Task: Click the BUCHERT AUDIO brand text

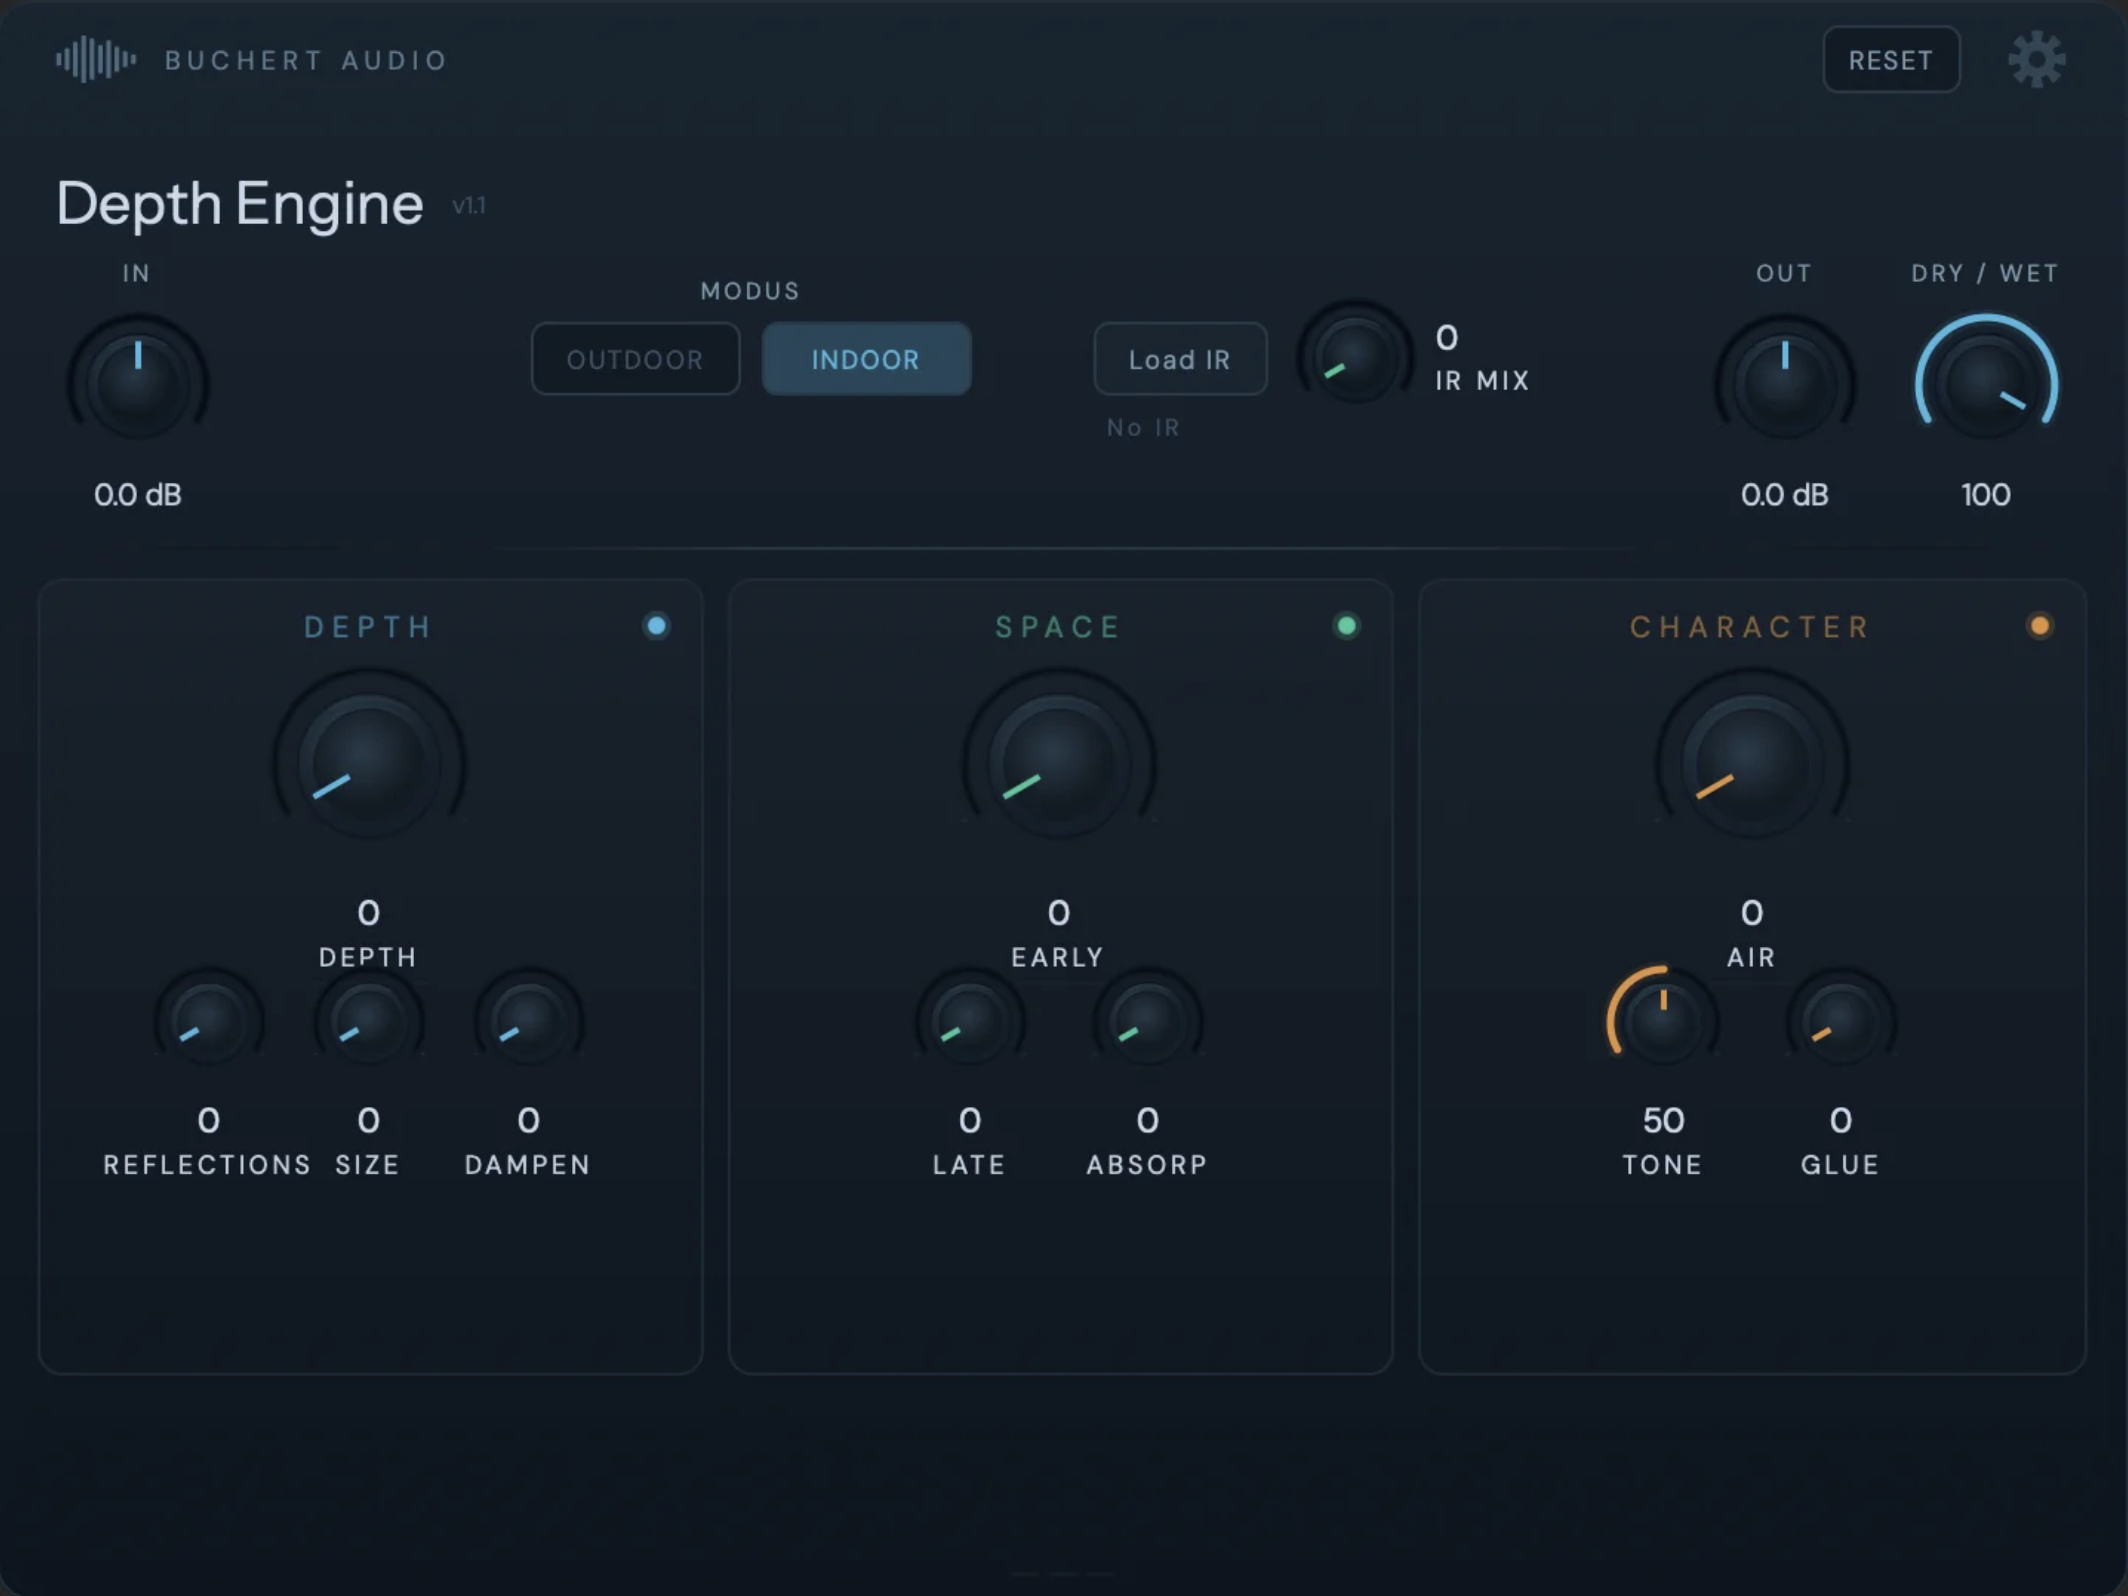Action: click(x=306, y=60)
